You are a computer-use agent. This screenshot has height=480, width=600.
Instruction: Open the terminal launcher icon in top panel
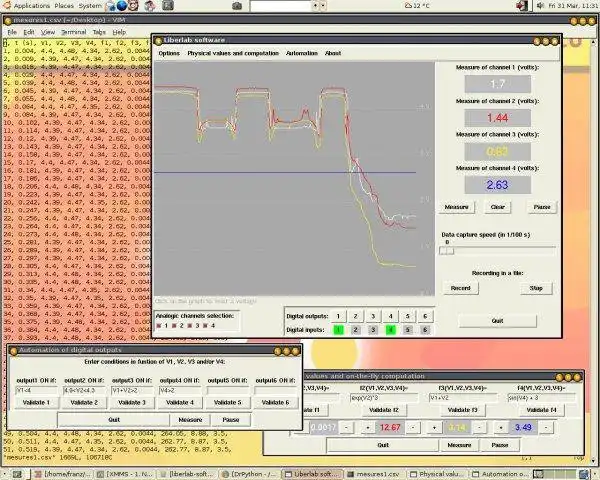click(x=167, y=6)
